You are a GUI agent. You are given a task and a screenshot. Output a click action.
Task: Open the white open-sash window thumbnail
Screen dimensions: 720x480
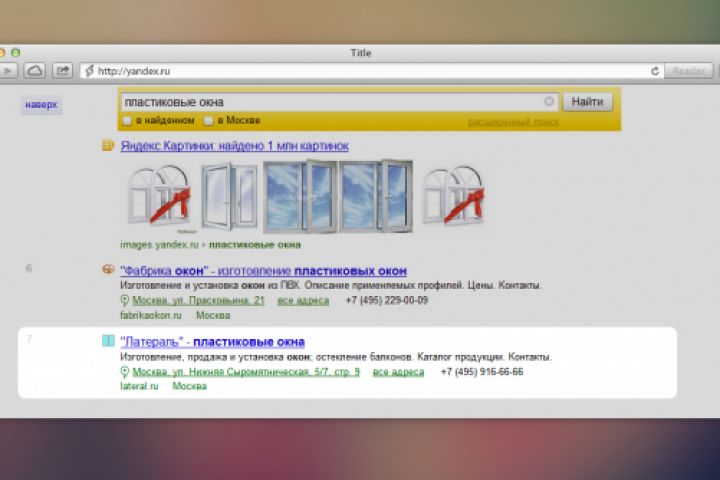click(x=229, y=197)
